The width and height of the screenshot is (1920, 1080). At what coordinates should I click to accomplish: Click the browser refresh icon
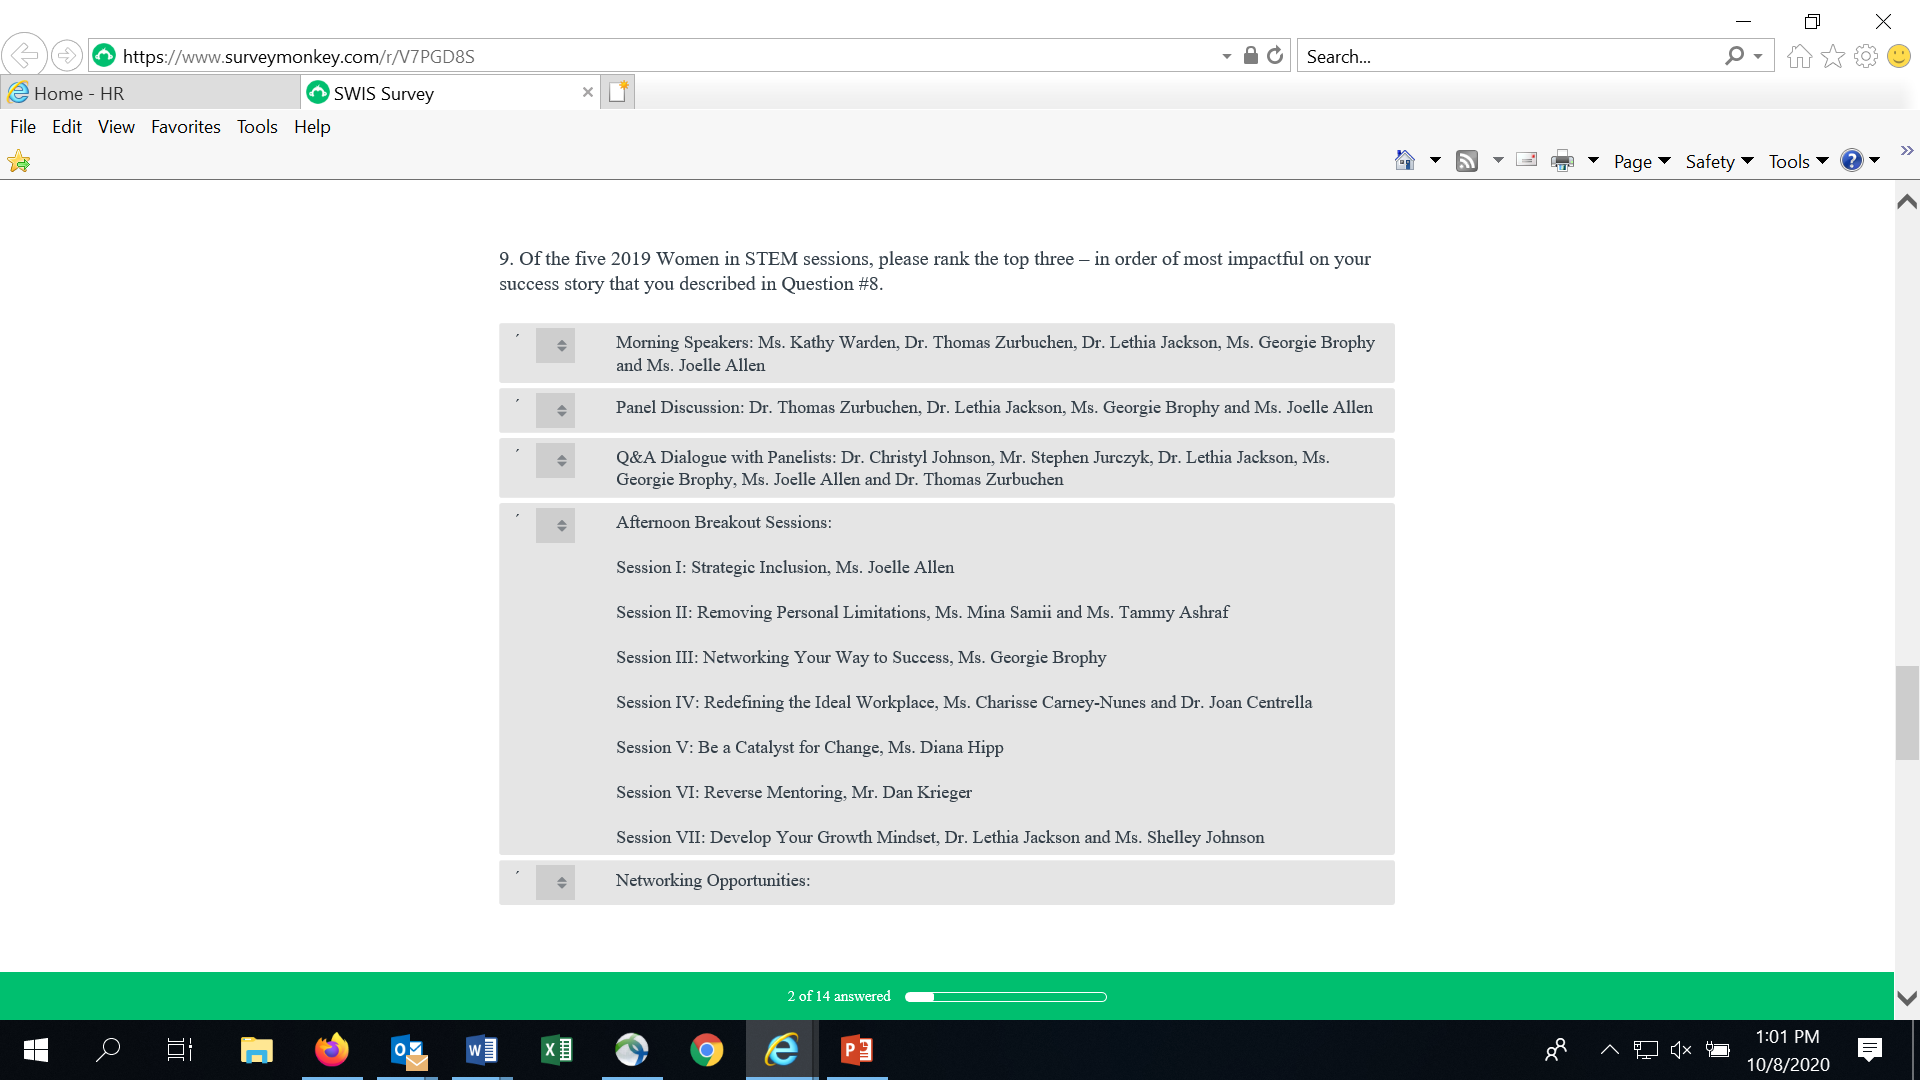point(1275,56)
